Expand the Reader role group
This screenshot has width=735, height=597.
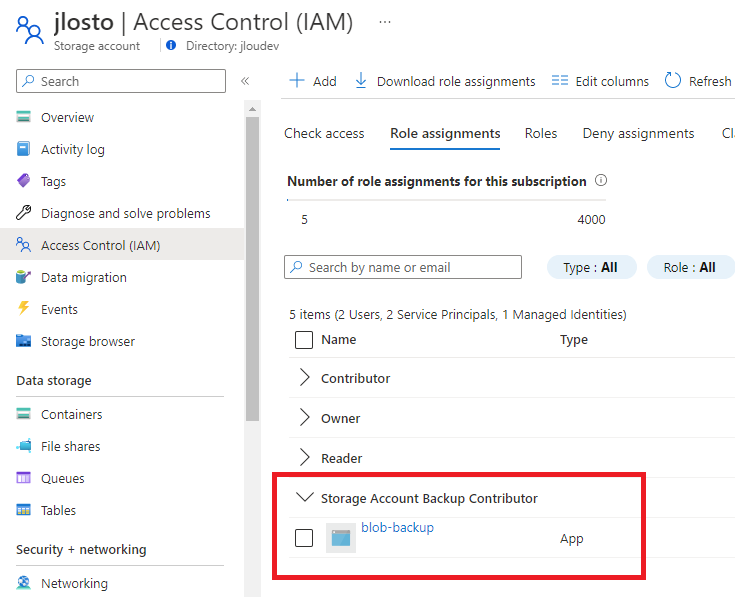[305, 457]
